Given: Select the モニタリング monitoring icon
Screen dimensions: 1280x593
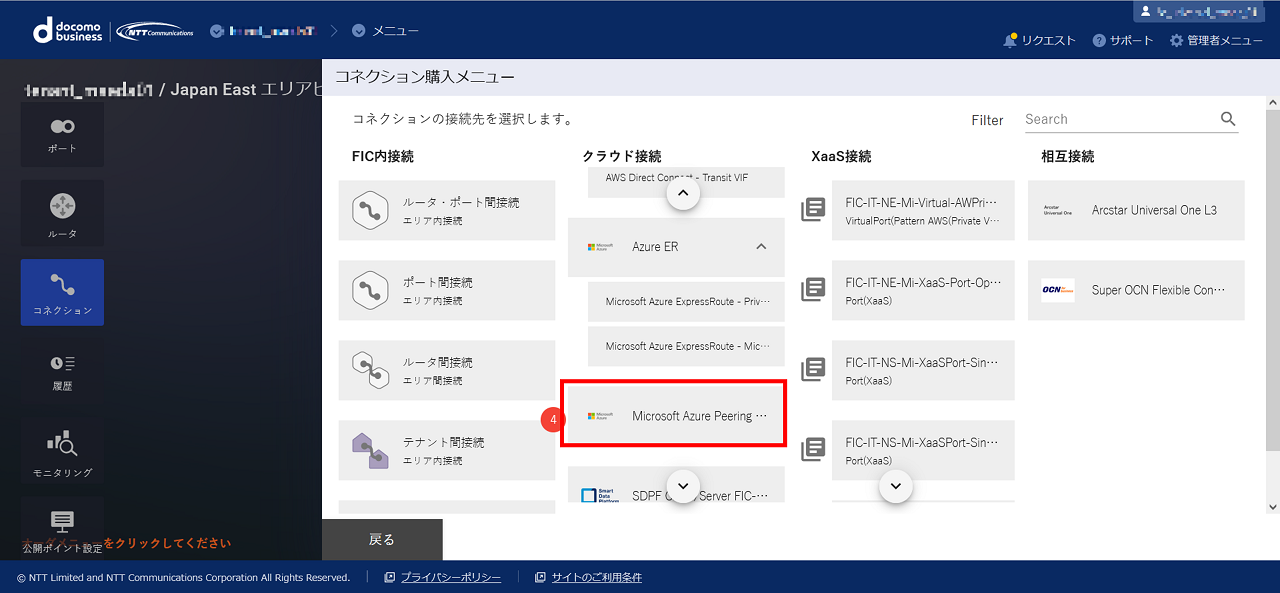Looking at the screenshot, I should (61, 450).
